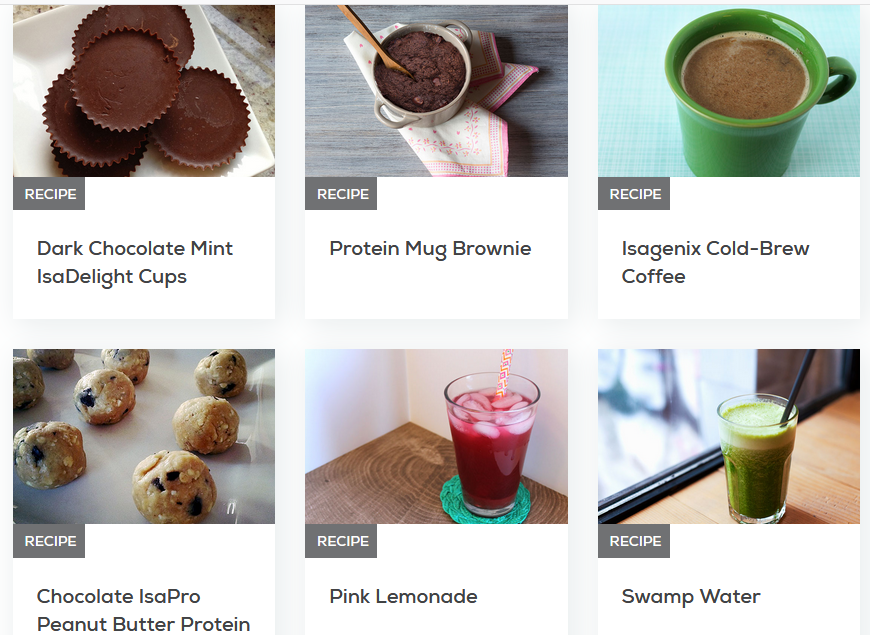Click the white card area below Cold-Brew Coffee title

point(729,304)
